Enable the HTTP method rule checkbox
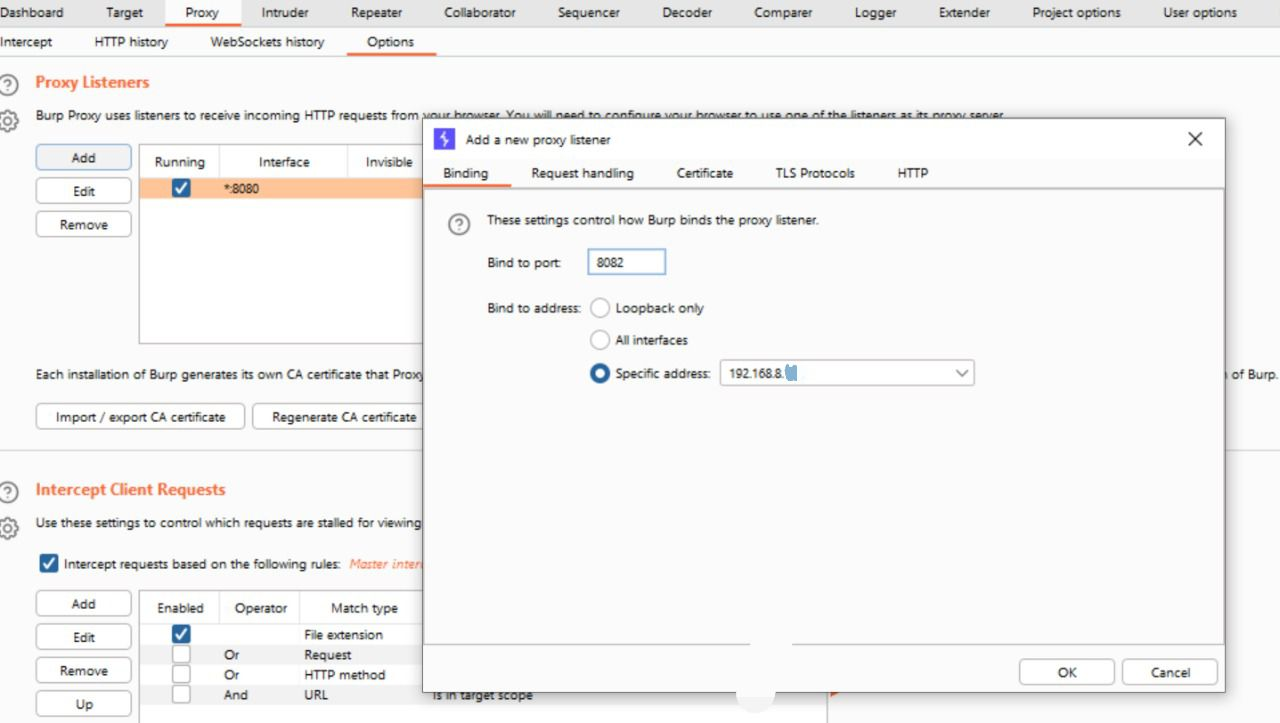Image resolution: width=1280 pixels, height=723 pixels. coord(181,674)
